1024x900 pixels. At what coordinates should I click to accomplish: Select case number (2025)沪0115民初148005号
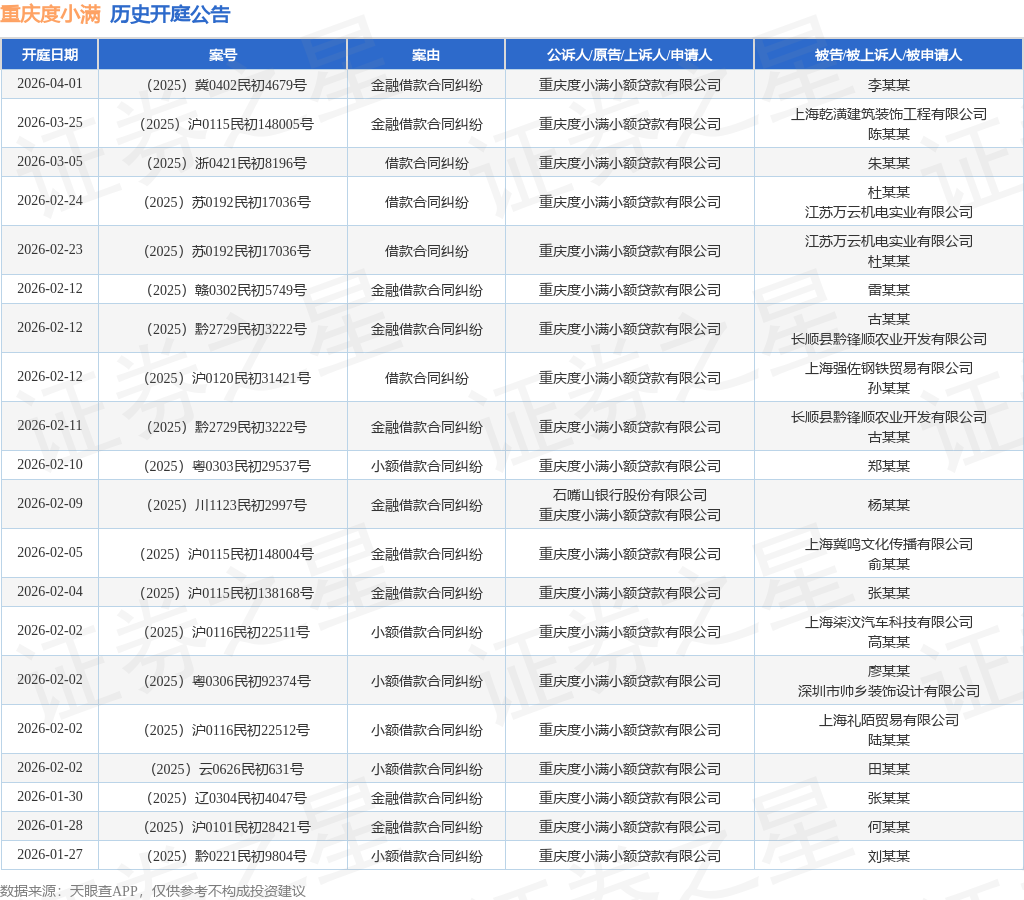coord(226,124)
